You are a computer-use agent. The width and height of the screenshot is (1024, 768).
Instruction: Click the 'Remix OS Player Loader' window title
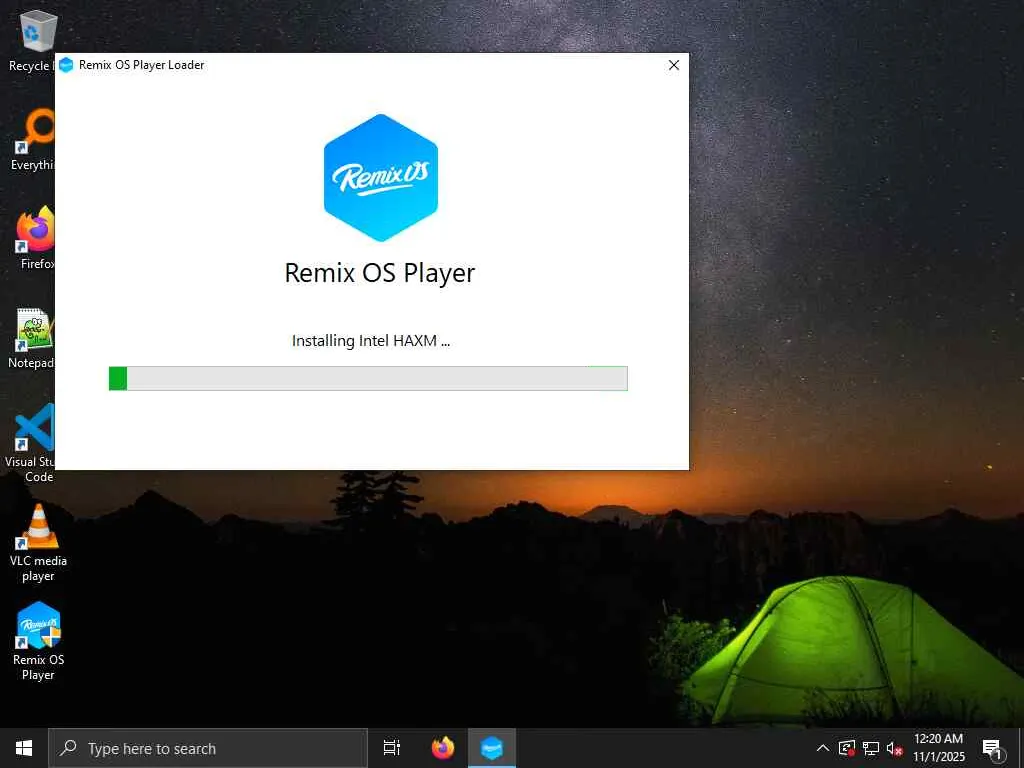point(142,65)
